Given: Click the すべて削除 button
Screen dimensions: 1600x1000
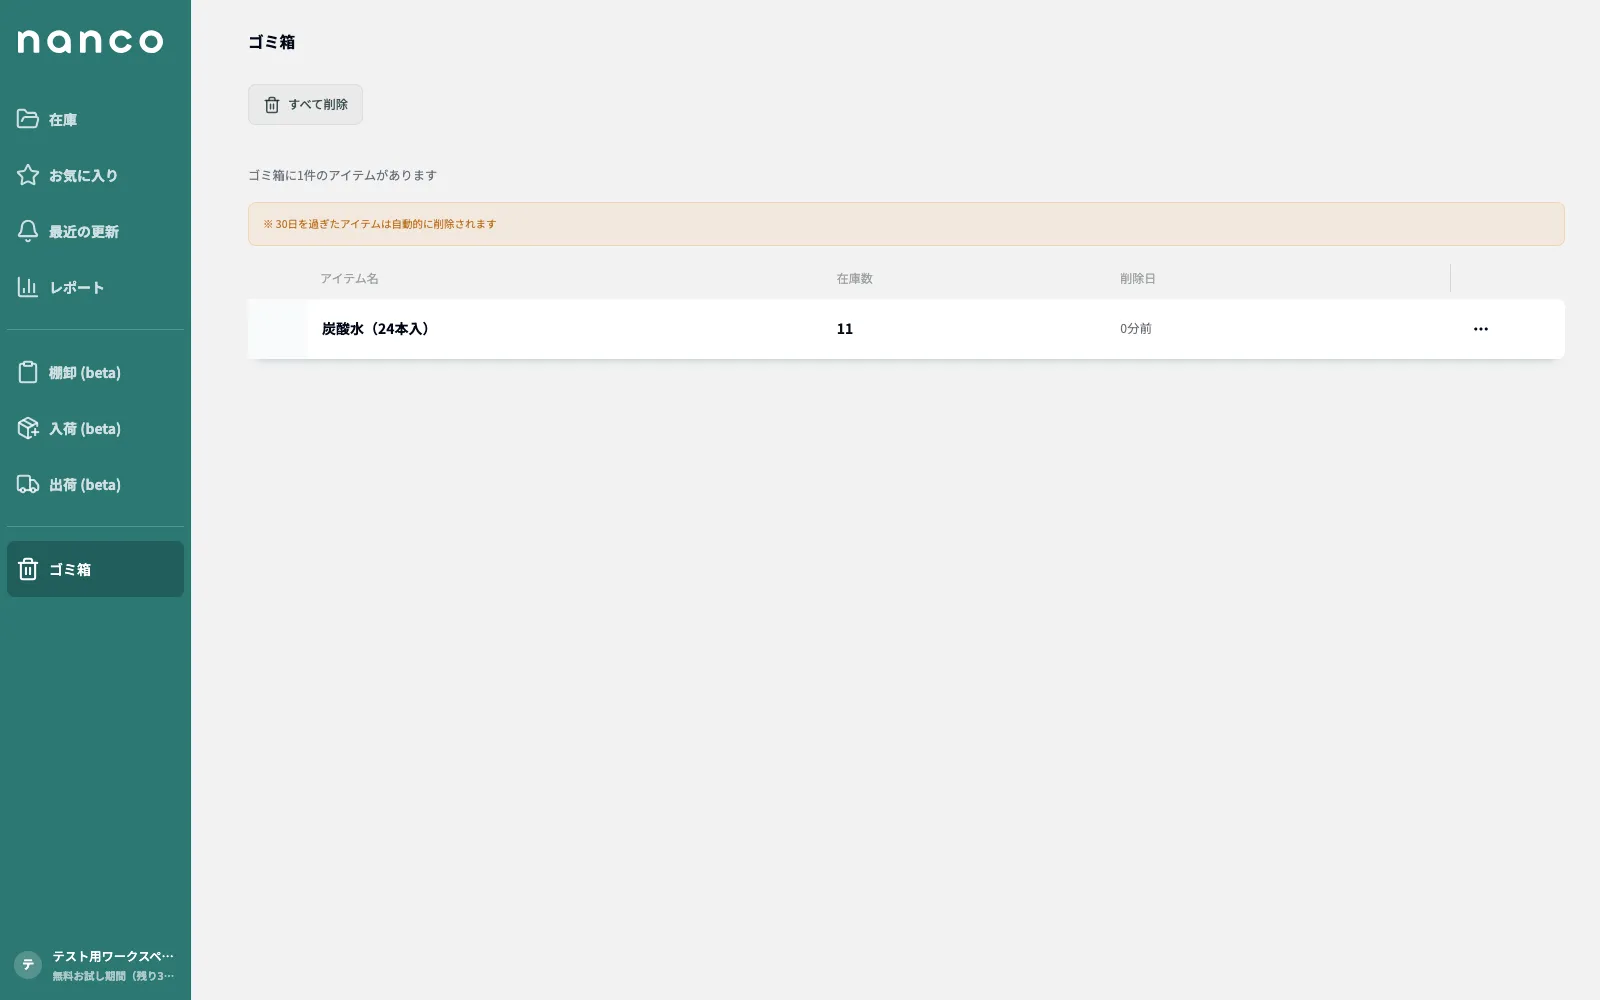Looking at the screenshot, I should (305, 104).
